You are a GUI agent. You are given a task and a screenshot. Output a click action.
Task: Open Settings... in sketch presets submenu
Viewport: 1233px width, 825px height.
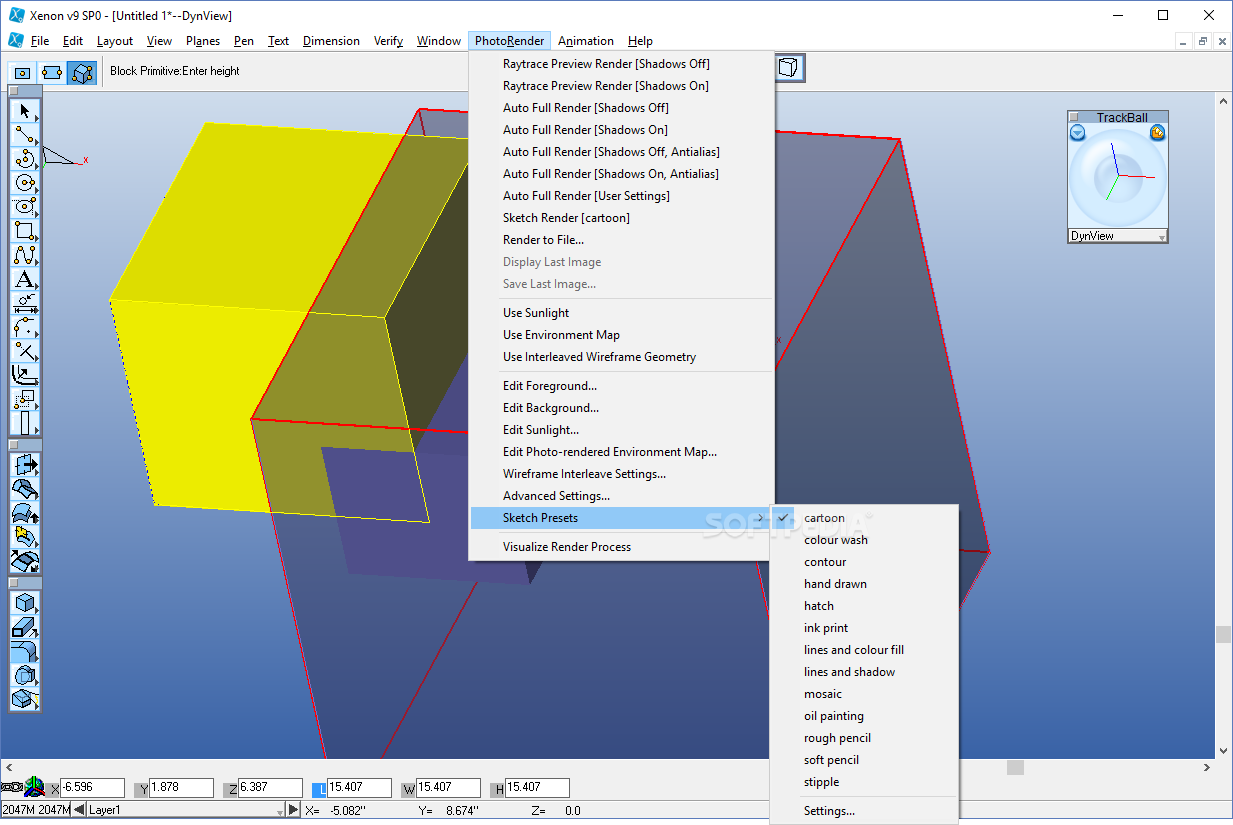pos(865,811)
